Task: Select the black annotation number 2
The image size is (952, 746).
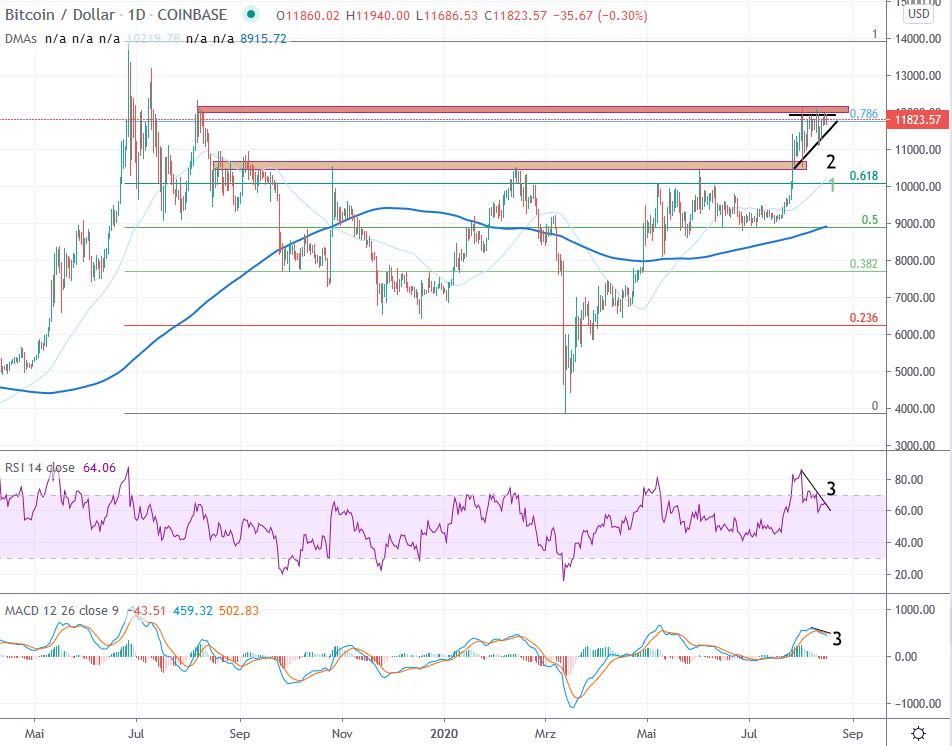Action: click(830, 161)
